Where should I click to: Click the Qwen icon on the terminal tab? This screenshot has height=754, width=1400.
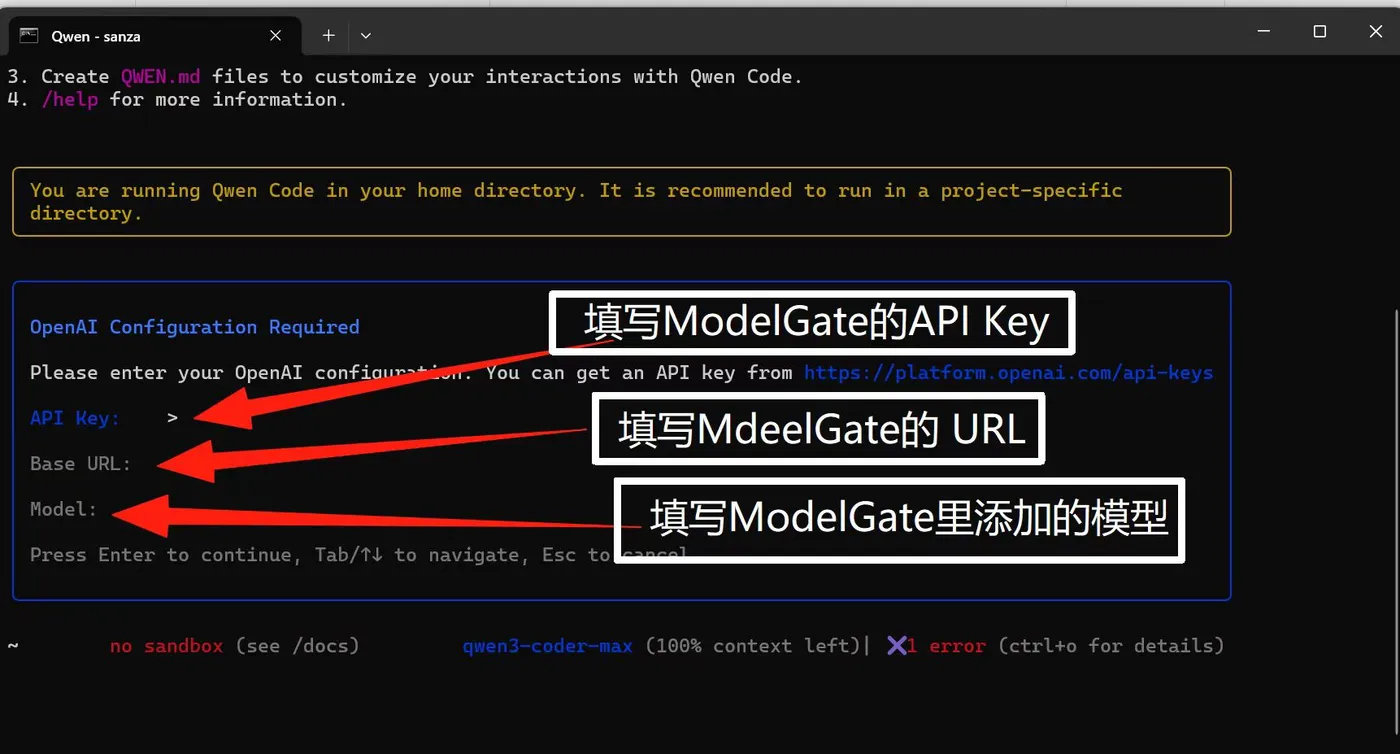click(29, 36)
